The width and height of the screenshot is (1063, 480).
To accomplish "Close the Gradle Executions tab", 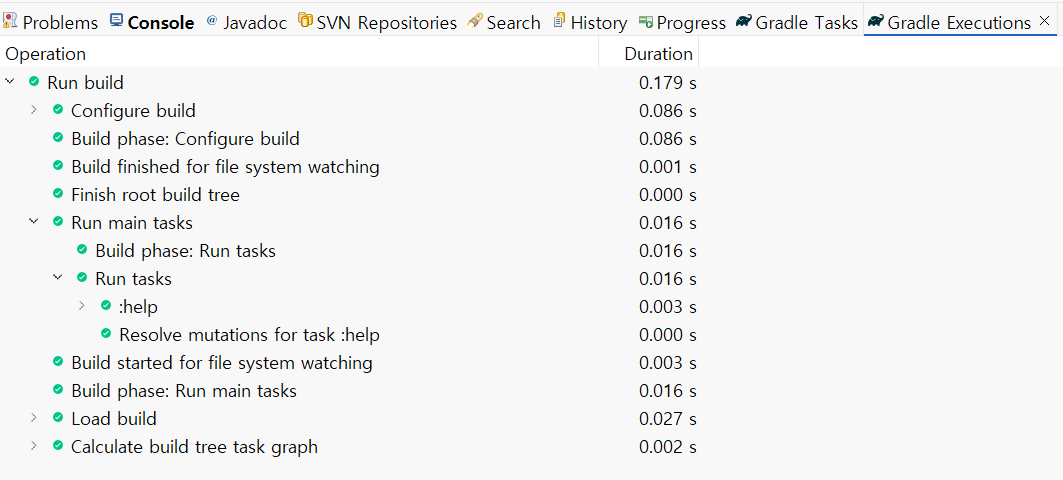I will (x=1045, y=21).
